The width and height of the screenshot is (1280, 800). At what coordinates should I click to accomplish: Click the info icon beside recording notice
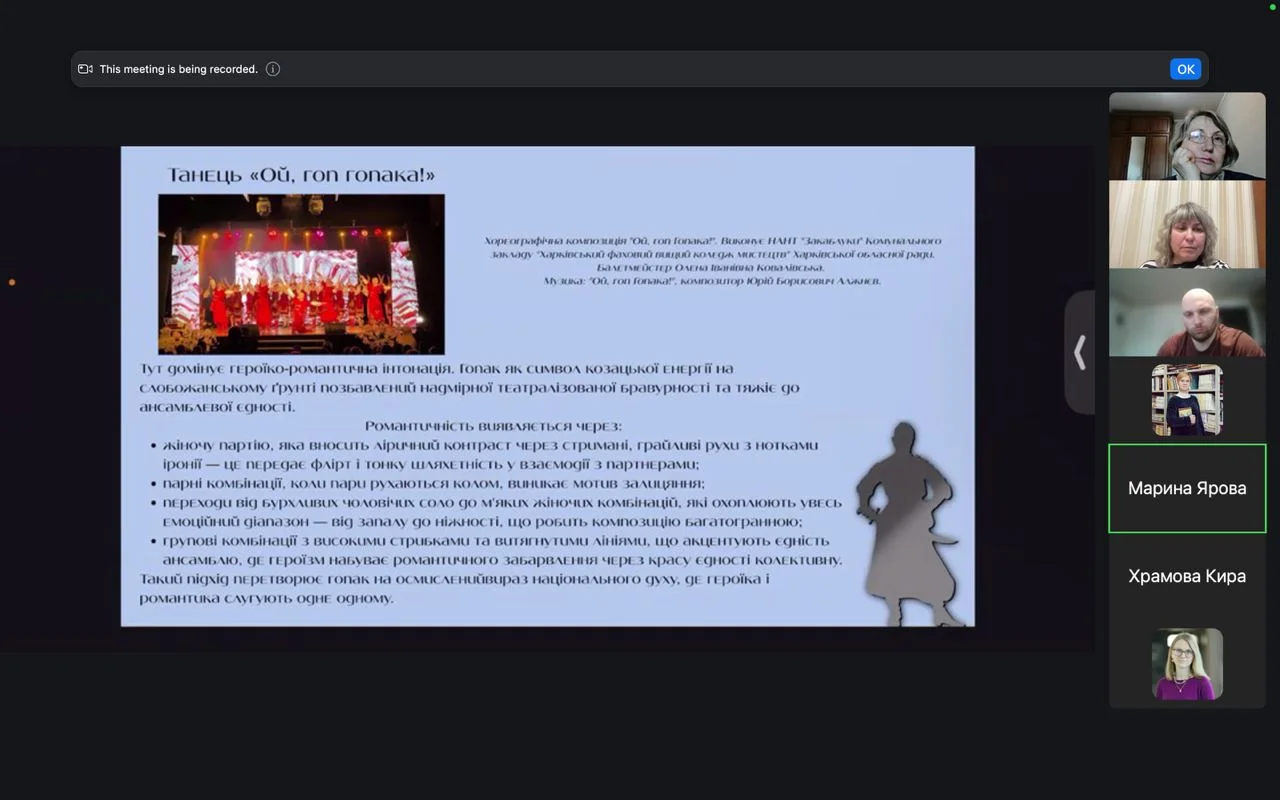273,69
